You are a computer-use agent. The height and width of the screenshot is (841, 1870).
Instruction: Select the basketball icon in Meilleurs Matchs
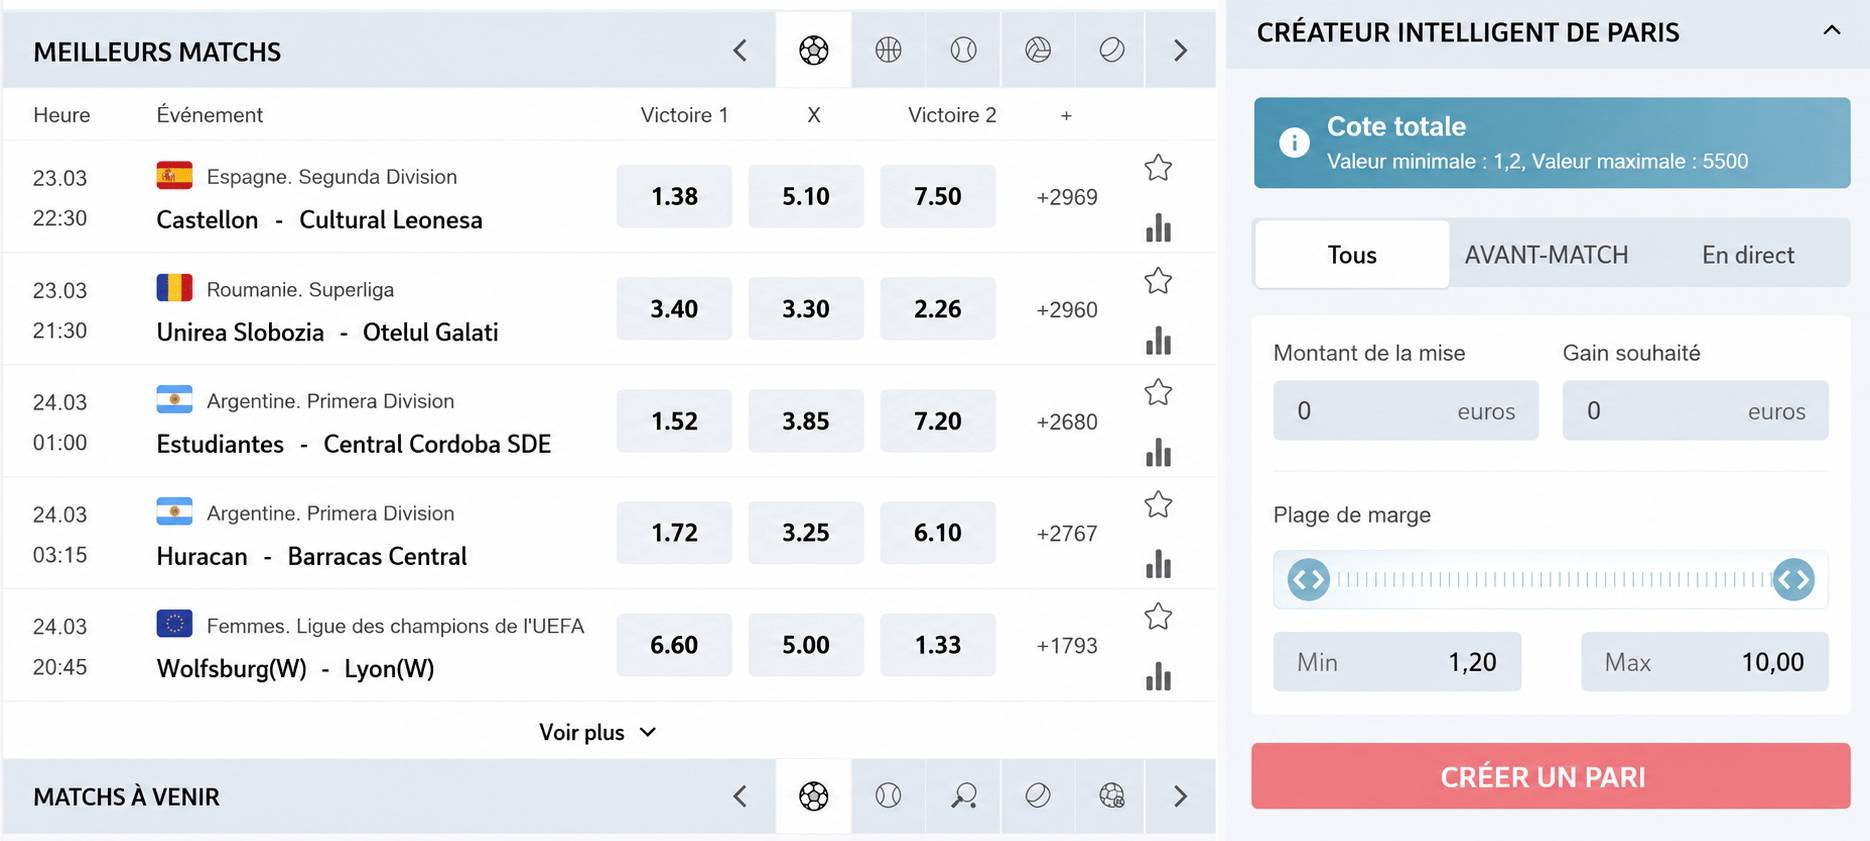[x=888, y=50]
